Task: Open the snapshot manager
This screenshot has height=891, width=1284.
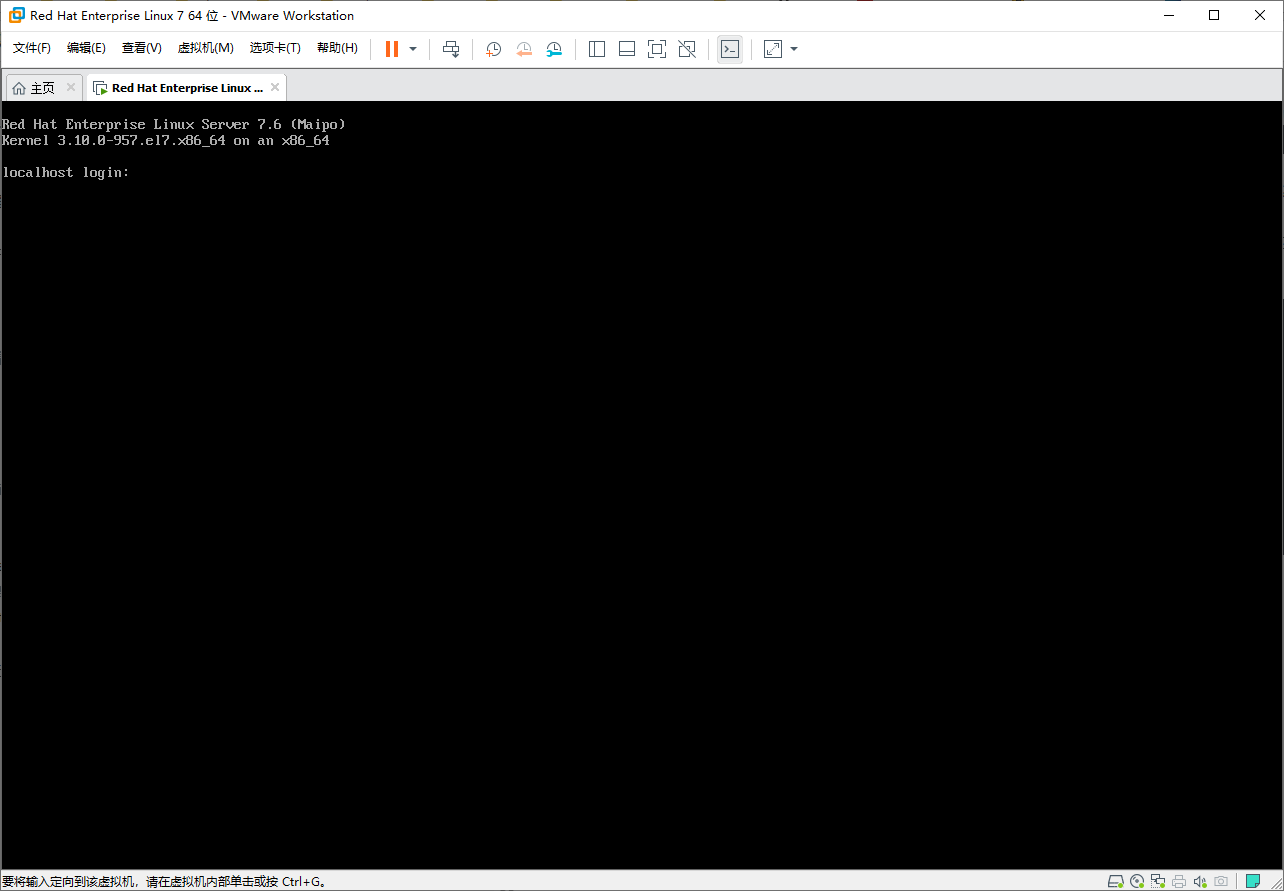Action: coord(554,48)
